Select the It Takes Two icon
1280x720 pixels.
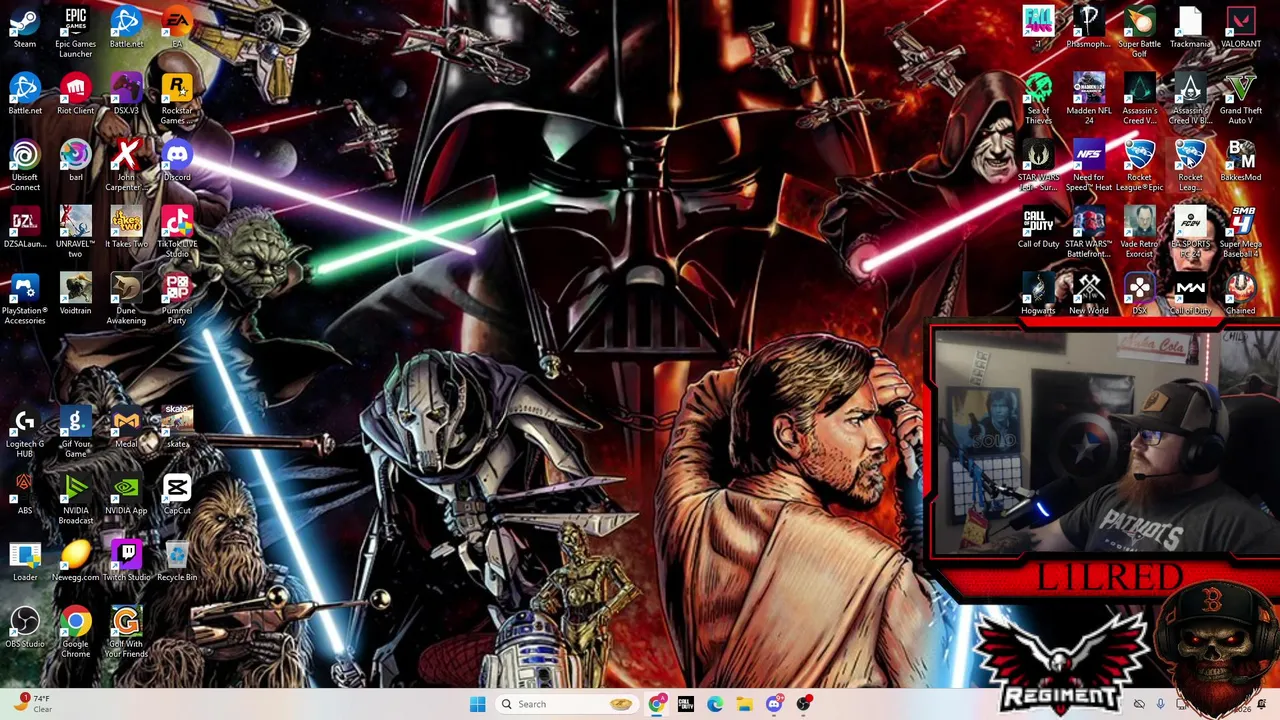click(x=126, y=228)
